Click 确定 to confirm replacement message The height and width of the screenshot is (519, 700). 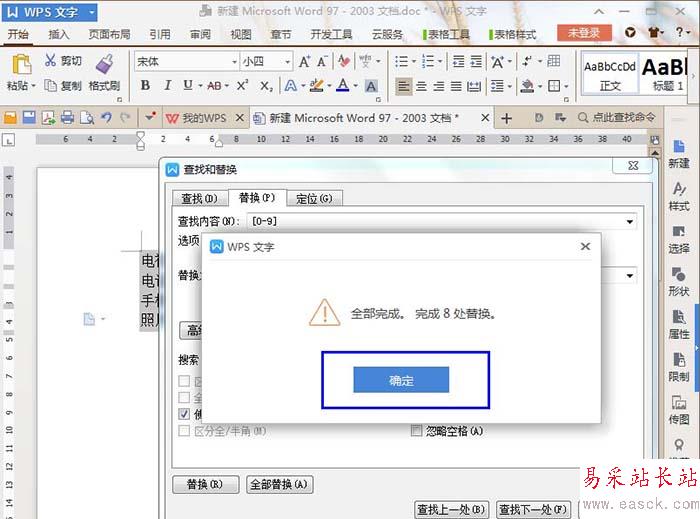click(x=401, y=380)
